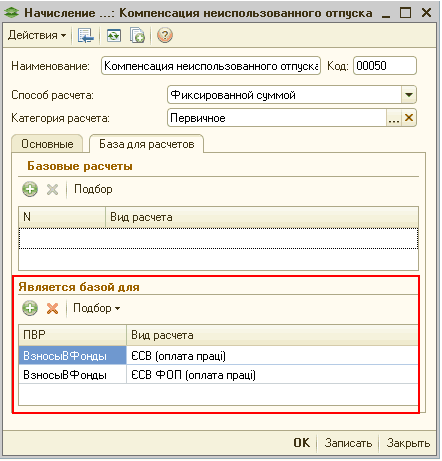Screen dimensions: 442x461
Task: Switch to the Основные tab
Action: (x=47, y=144)
